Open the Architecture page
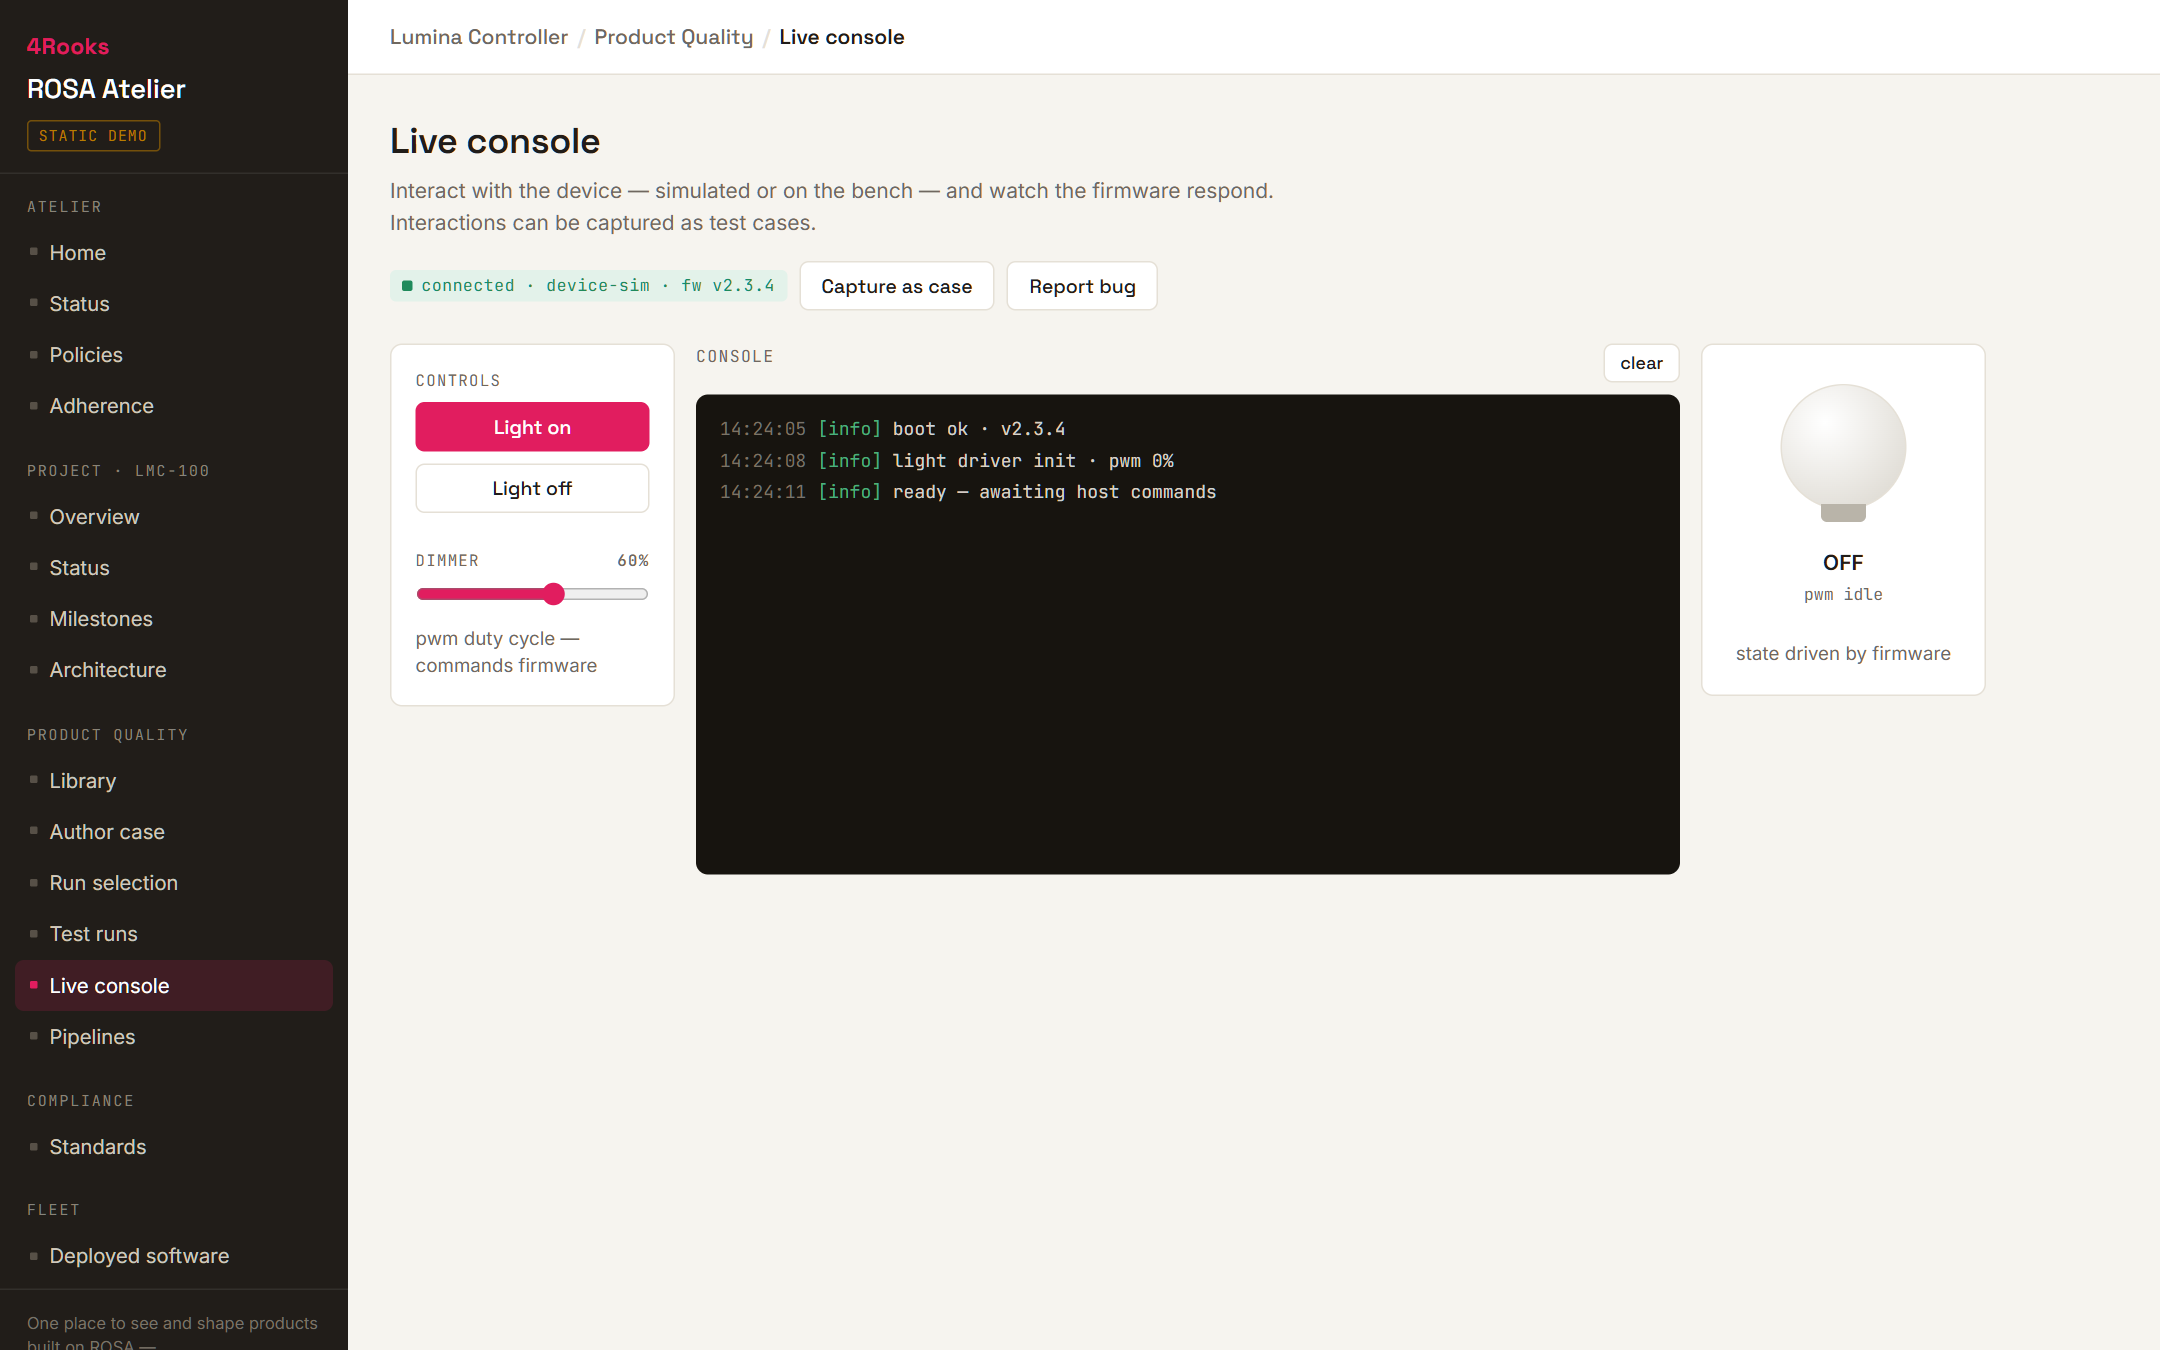 pos(174,670)
